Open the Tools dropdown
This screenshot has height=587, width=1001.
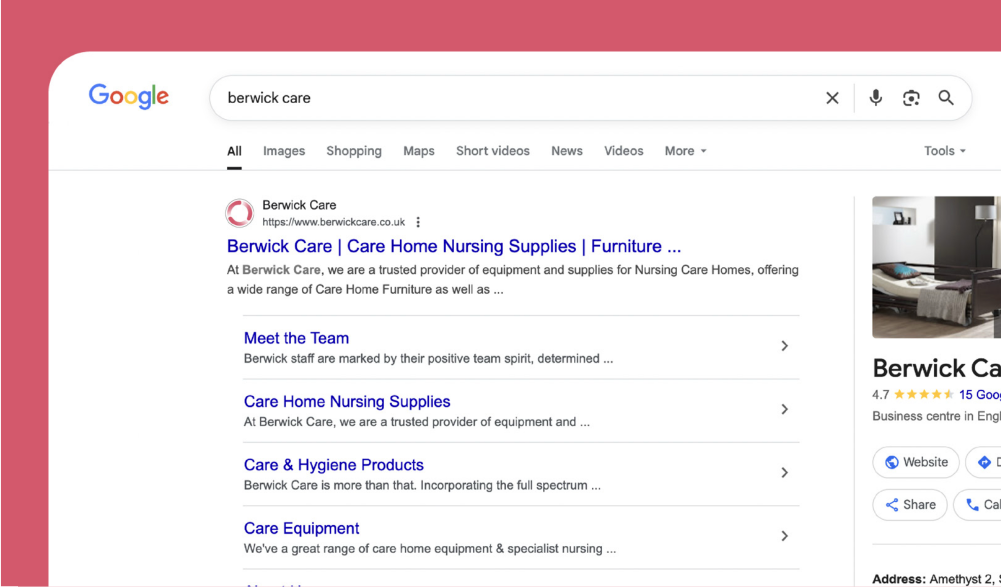[945, 151]
